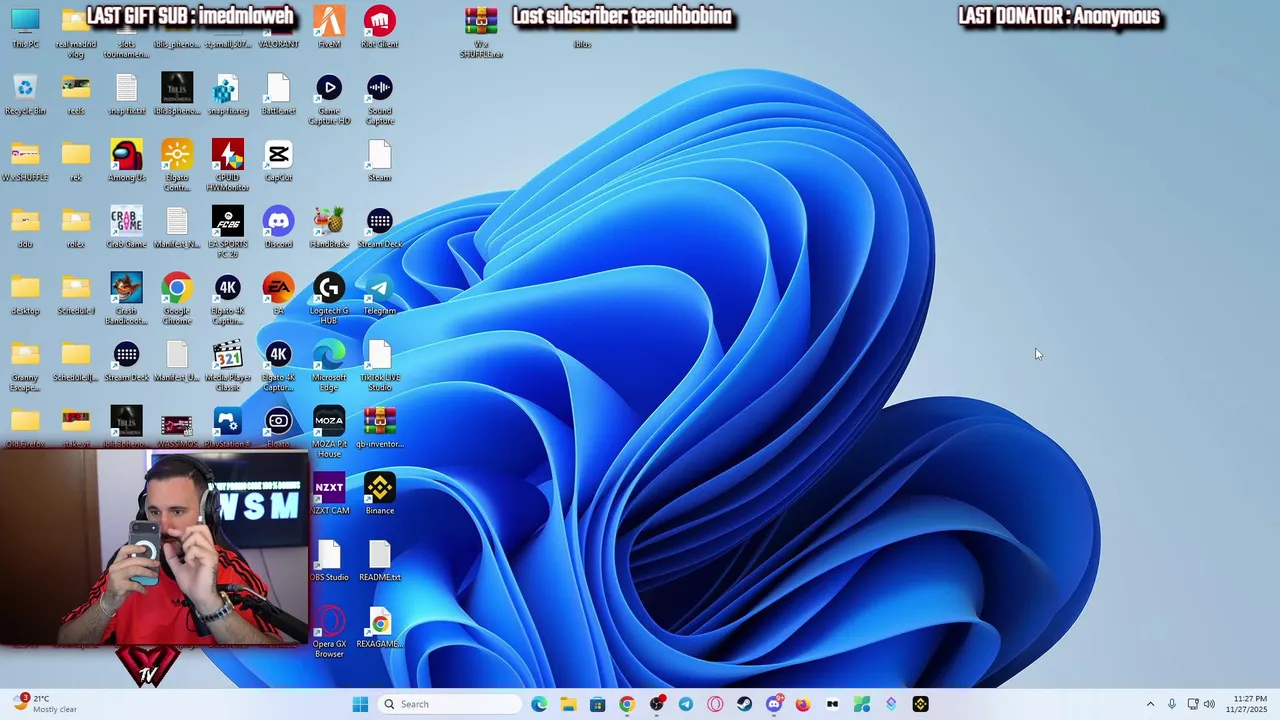The height and width of the screenshot is (720, 1280).
Task: Select the Media Player Classic shortcut
Action: (x=228, y=366)
